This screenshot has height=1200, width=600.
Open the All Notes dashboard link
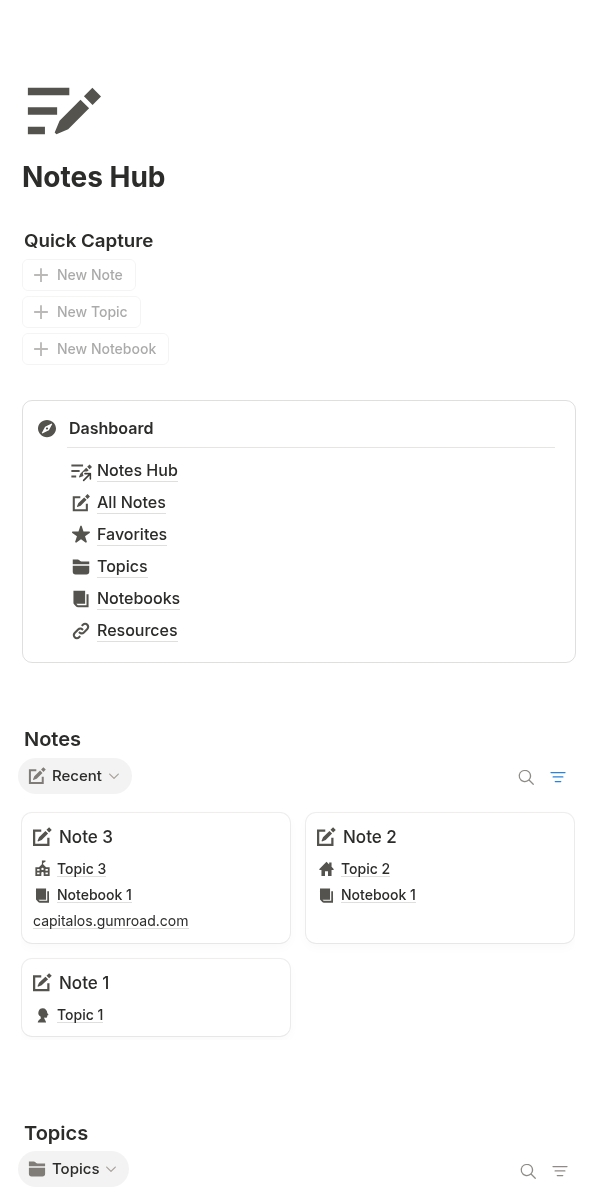click(131, 502)
